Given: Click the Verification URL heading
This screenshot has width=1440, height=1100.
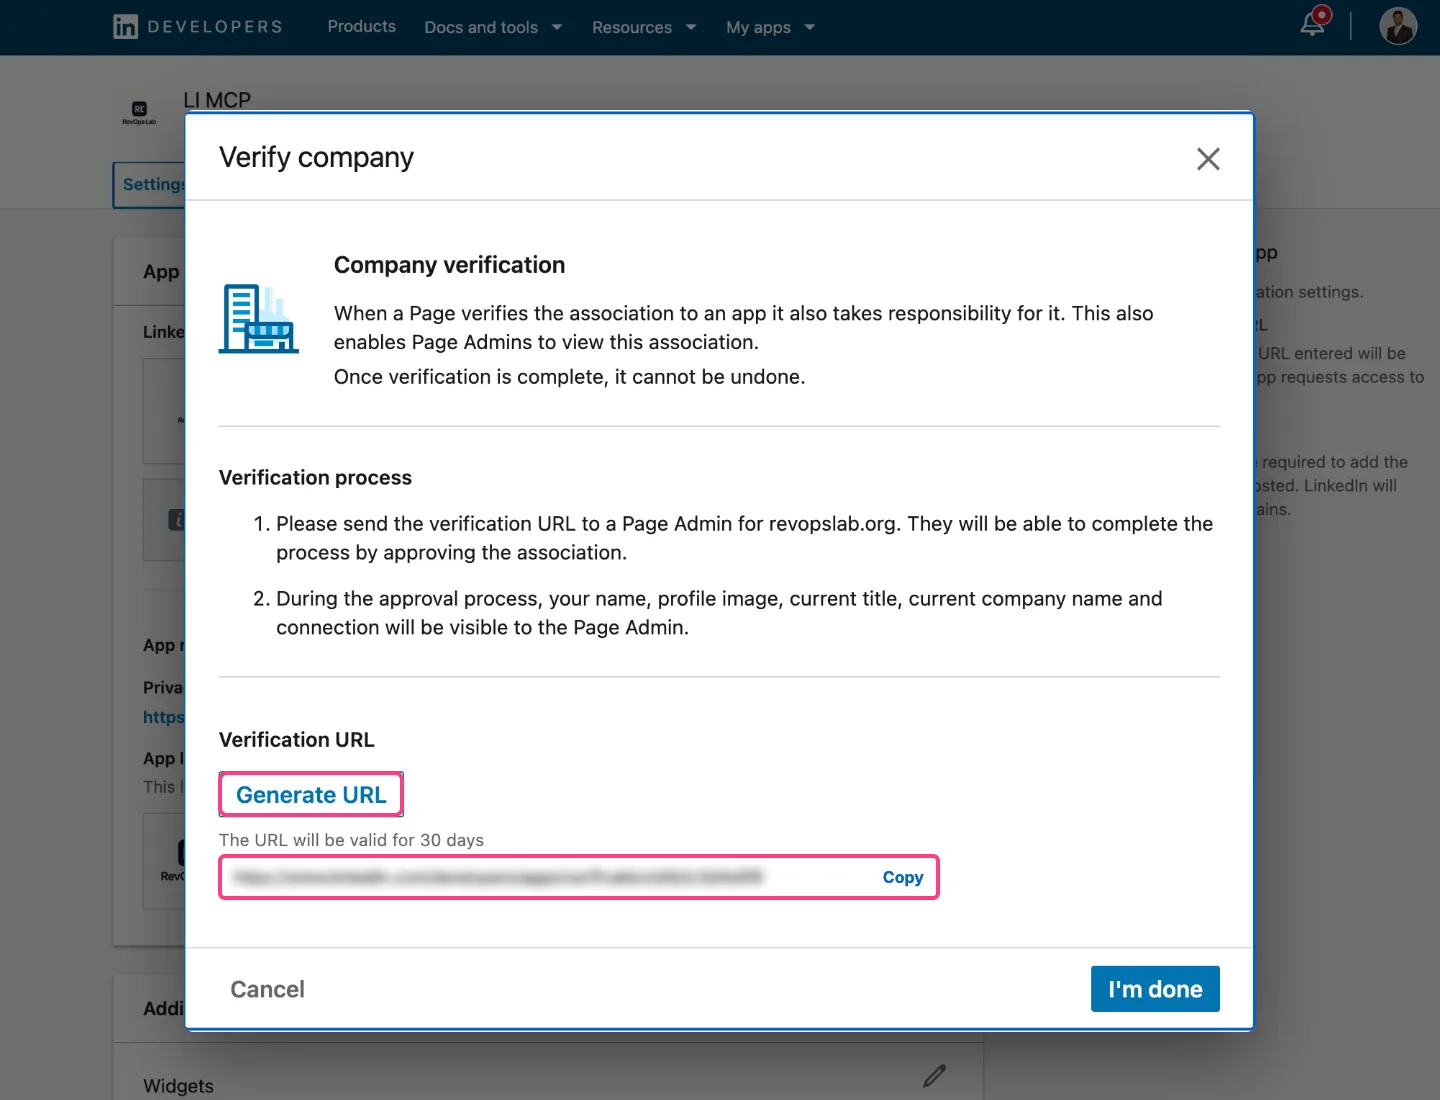Looking at the screenshot, I should click(x=296, y=740).
